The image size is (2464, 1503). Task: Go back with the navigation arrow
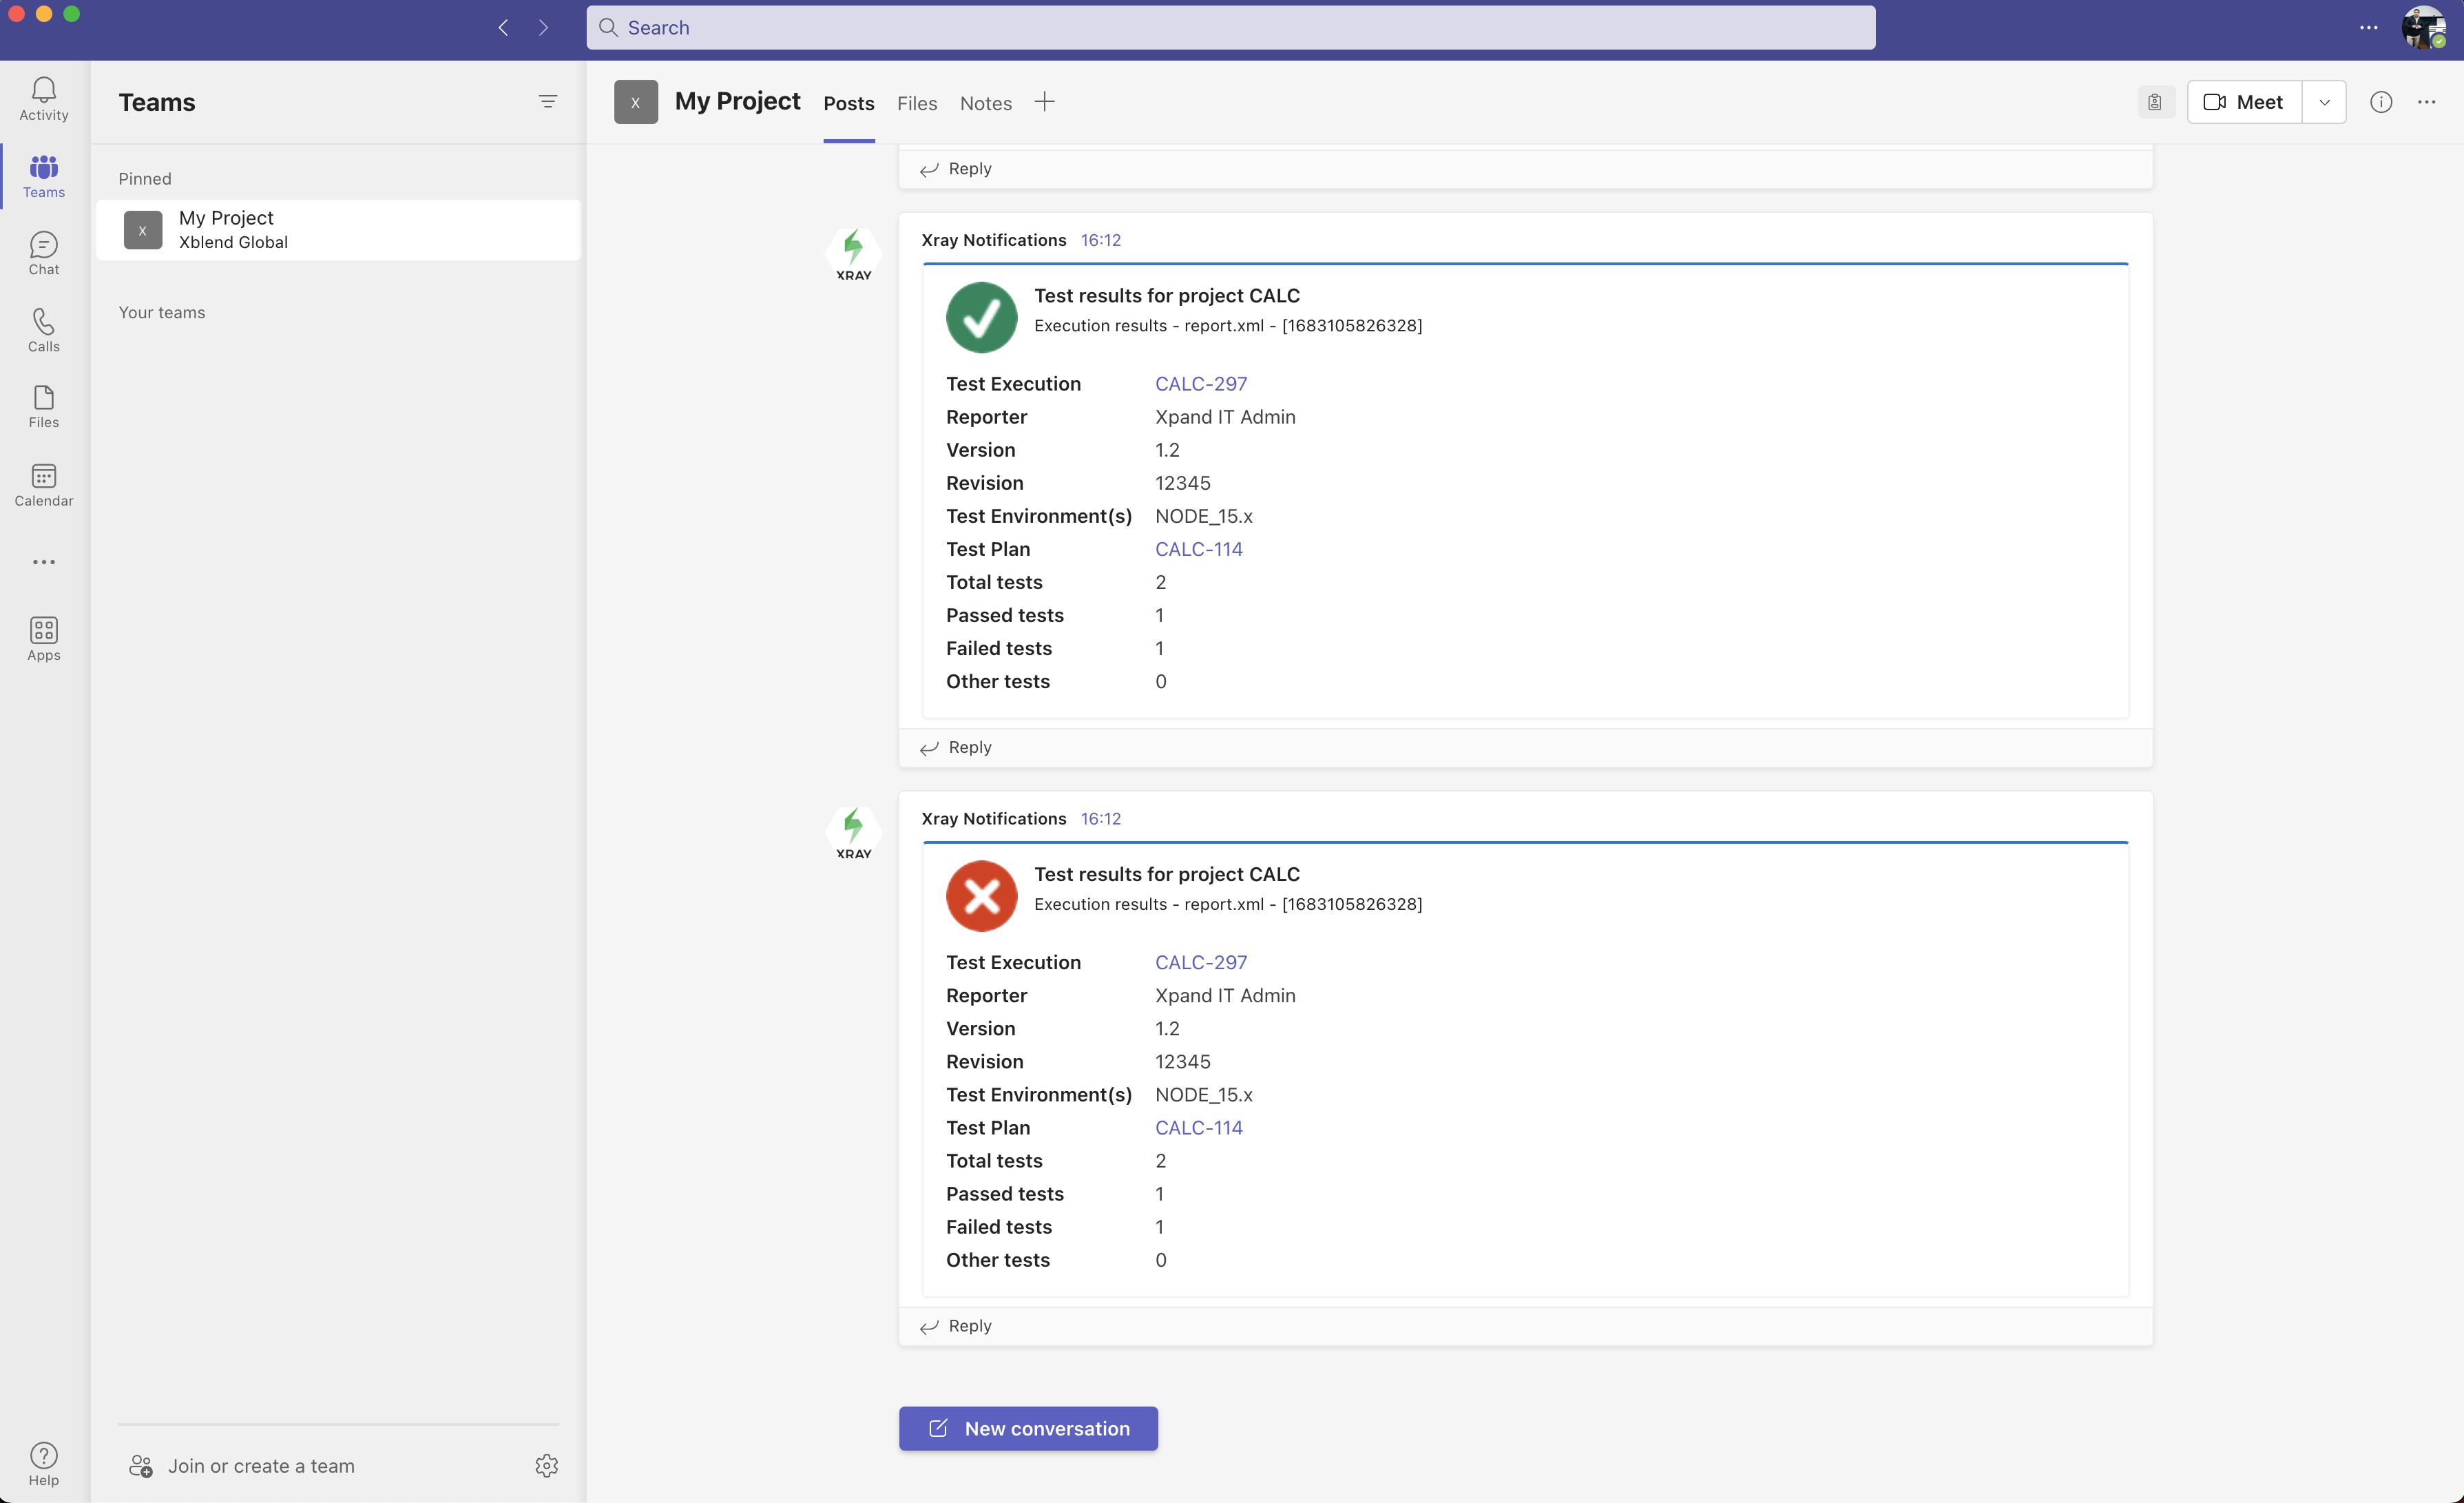pos(504,28)
